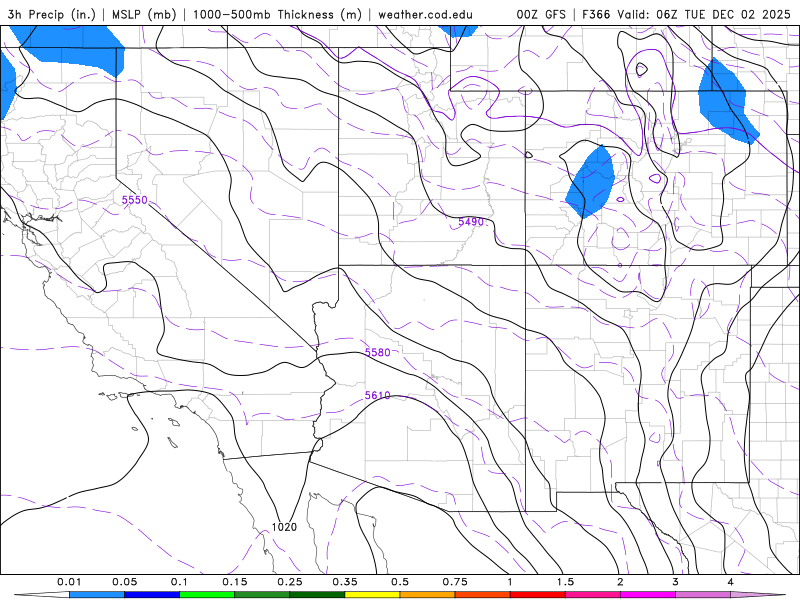
Task: Click the yellow 0.35 legend swatch
Action: click(x=372, y=595)
